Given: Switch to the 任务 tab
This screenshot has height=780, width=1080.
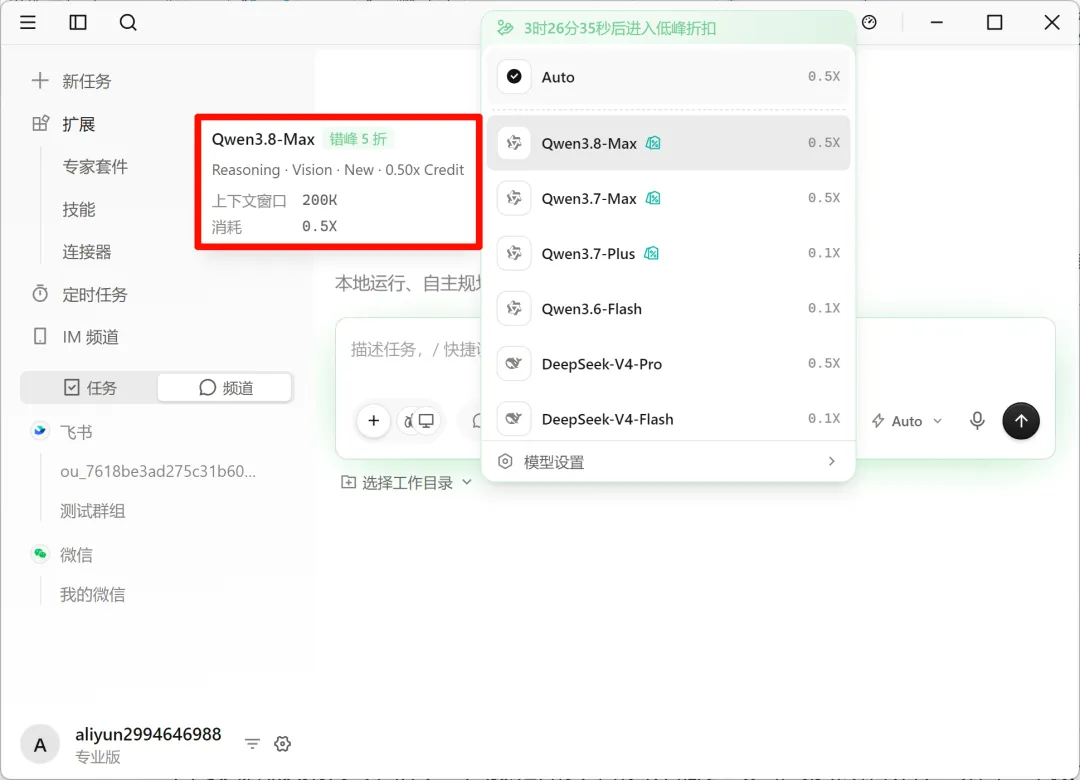Looking at the screenshot, I should tap(90, 388).
